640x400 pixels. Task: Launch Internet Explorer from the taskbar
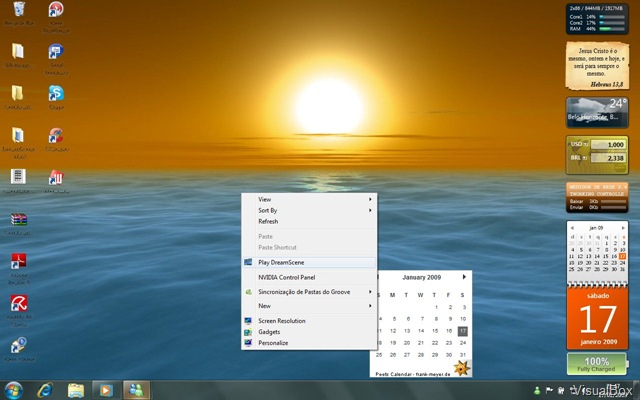coord(45,390)
